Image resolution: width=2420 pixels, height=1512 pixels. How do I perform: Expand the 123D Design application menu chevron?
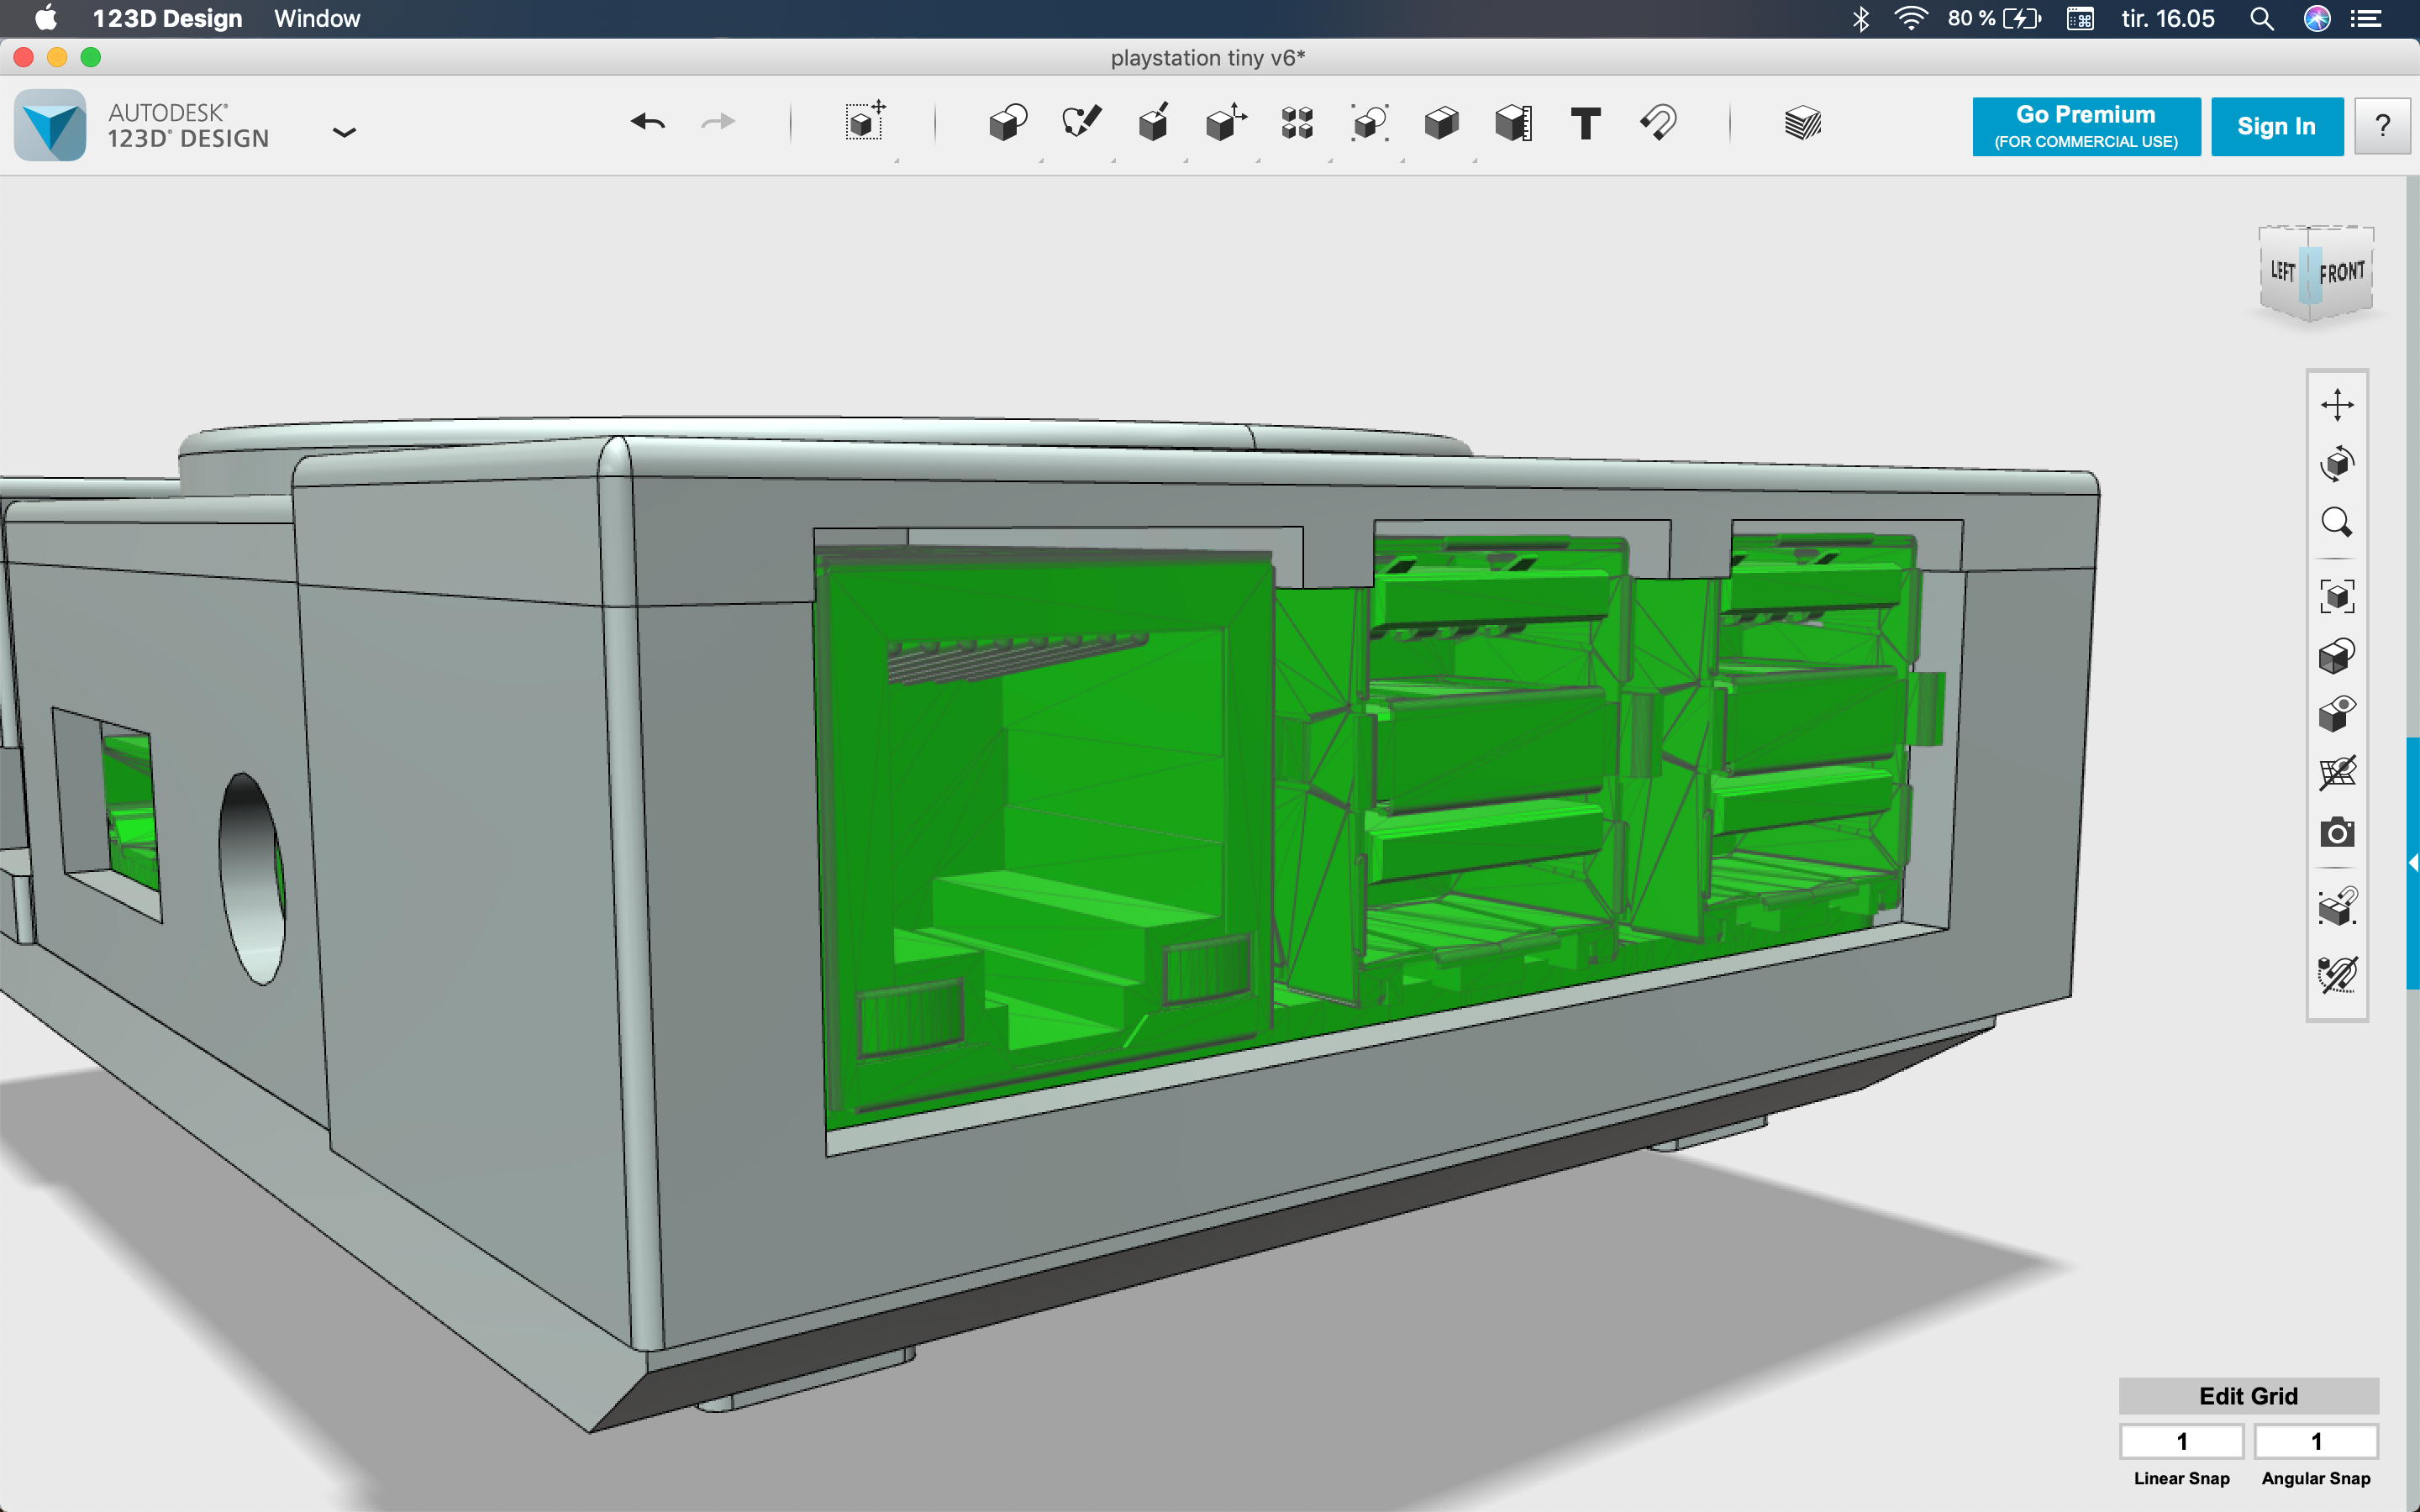click(x=344, y=132)
